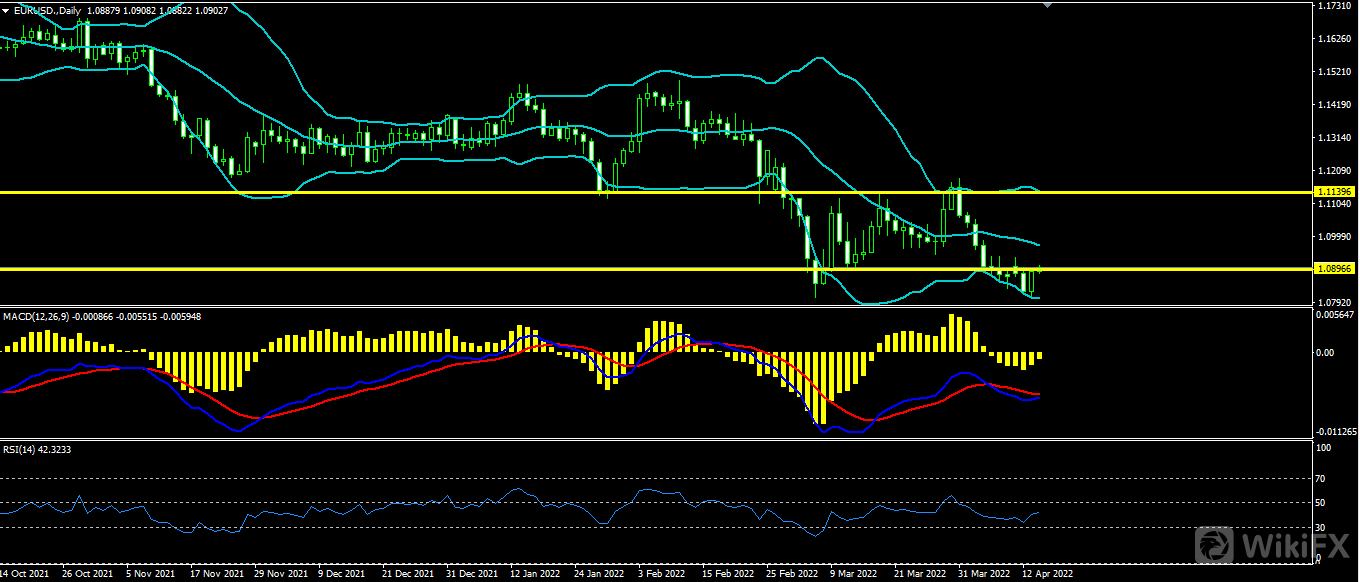Click the 29 Nov 2021 date label
Image resolution: width=1360 pixels, height=582 pixels.
(280, 575)
